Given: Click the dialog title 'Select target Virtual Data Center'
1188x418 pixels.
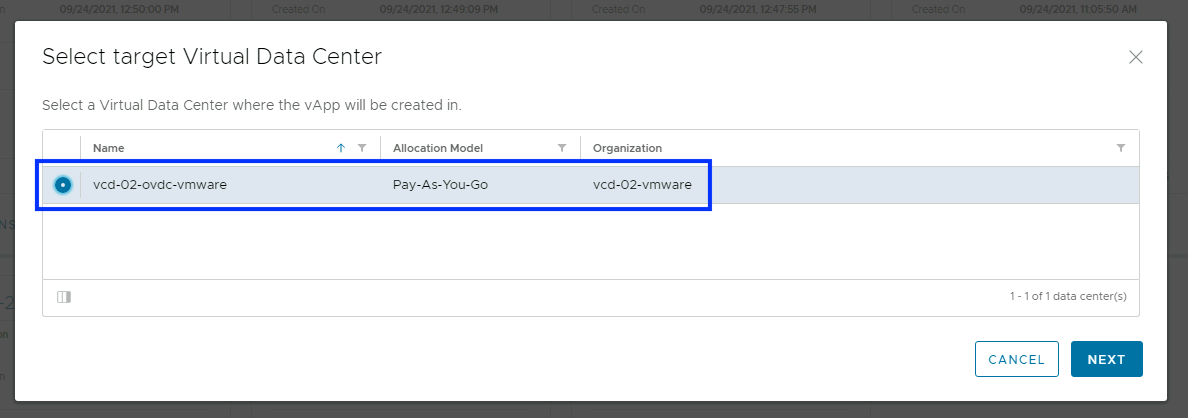Looking at the screenshot, I should (x=212, y=57).
